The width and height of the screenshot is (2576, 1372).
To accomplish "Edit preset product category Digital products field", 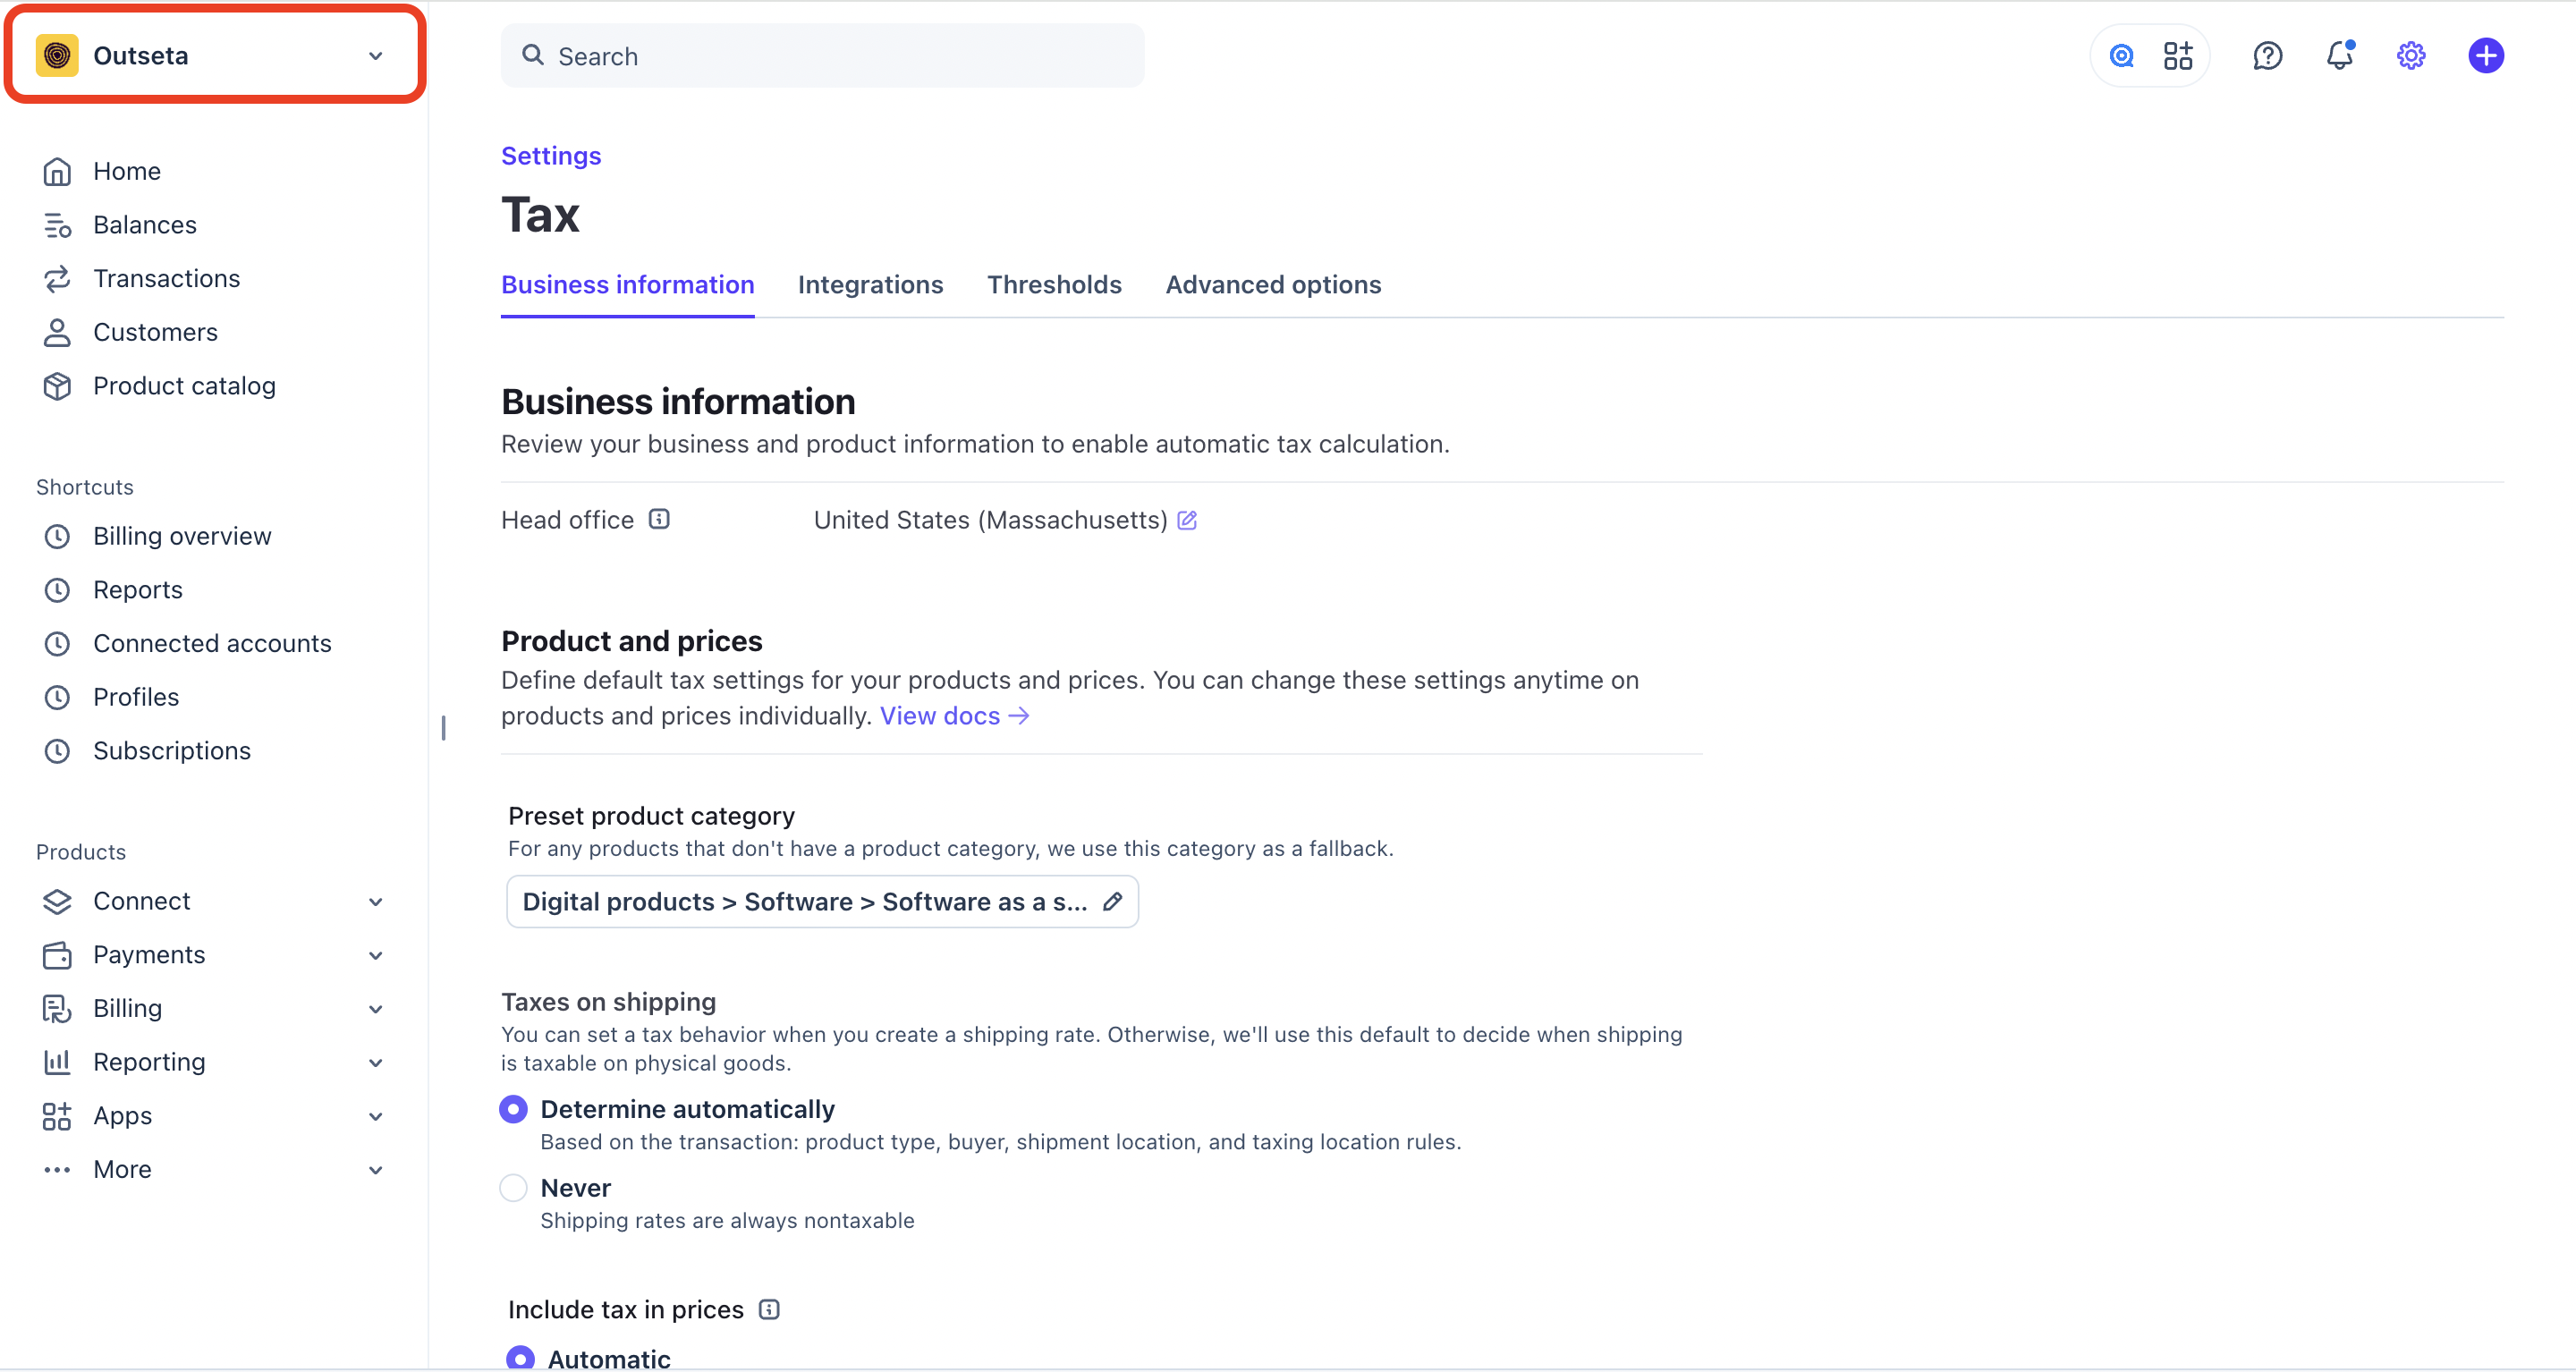I will click(x=822, y=902).
